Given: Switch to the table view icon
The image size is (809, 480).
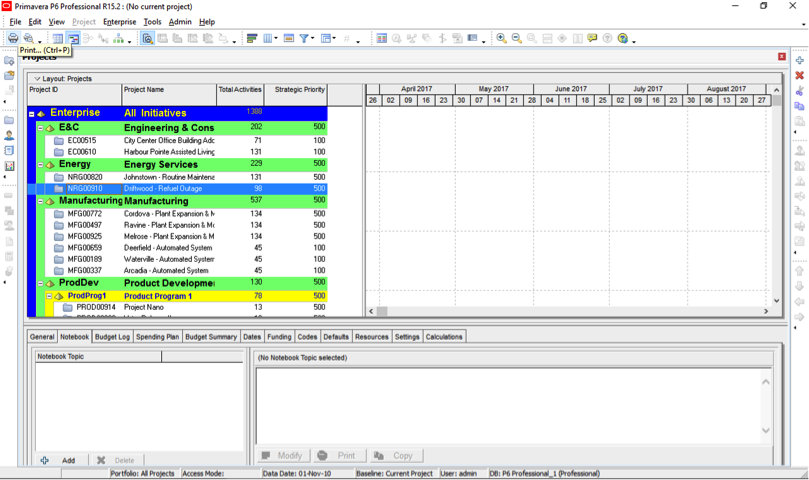Looking at the screenshot, I should point(58,39).
